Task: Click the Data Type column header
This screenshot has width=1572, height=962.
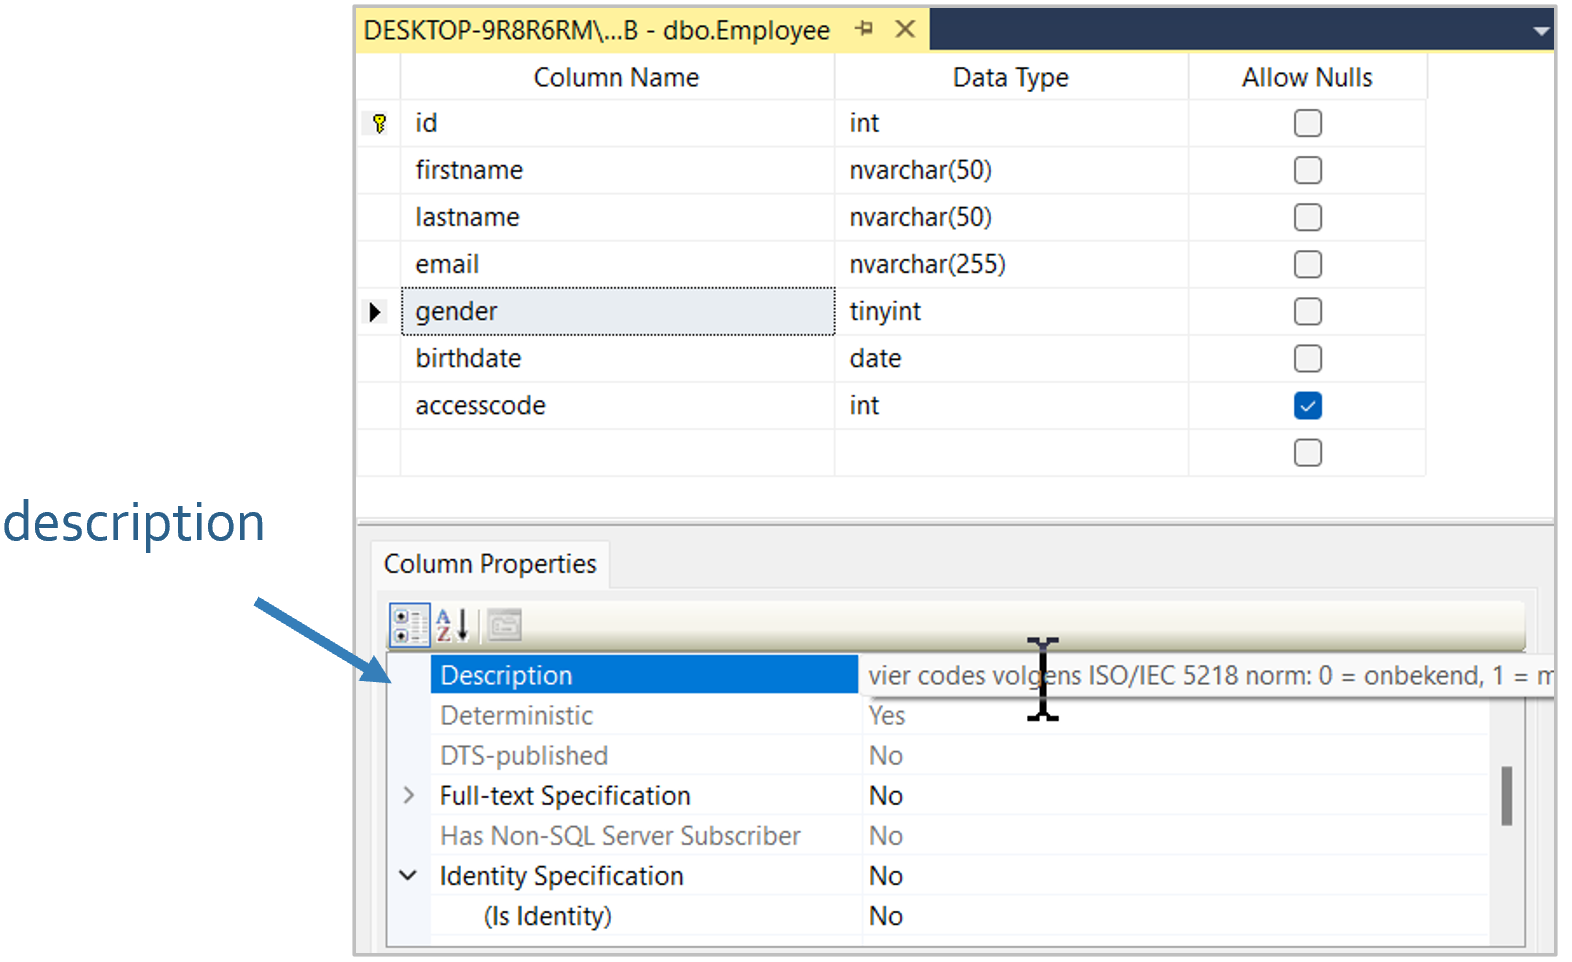Action: (1010, 78)
